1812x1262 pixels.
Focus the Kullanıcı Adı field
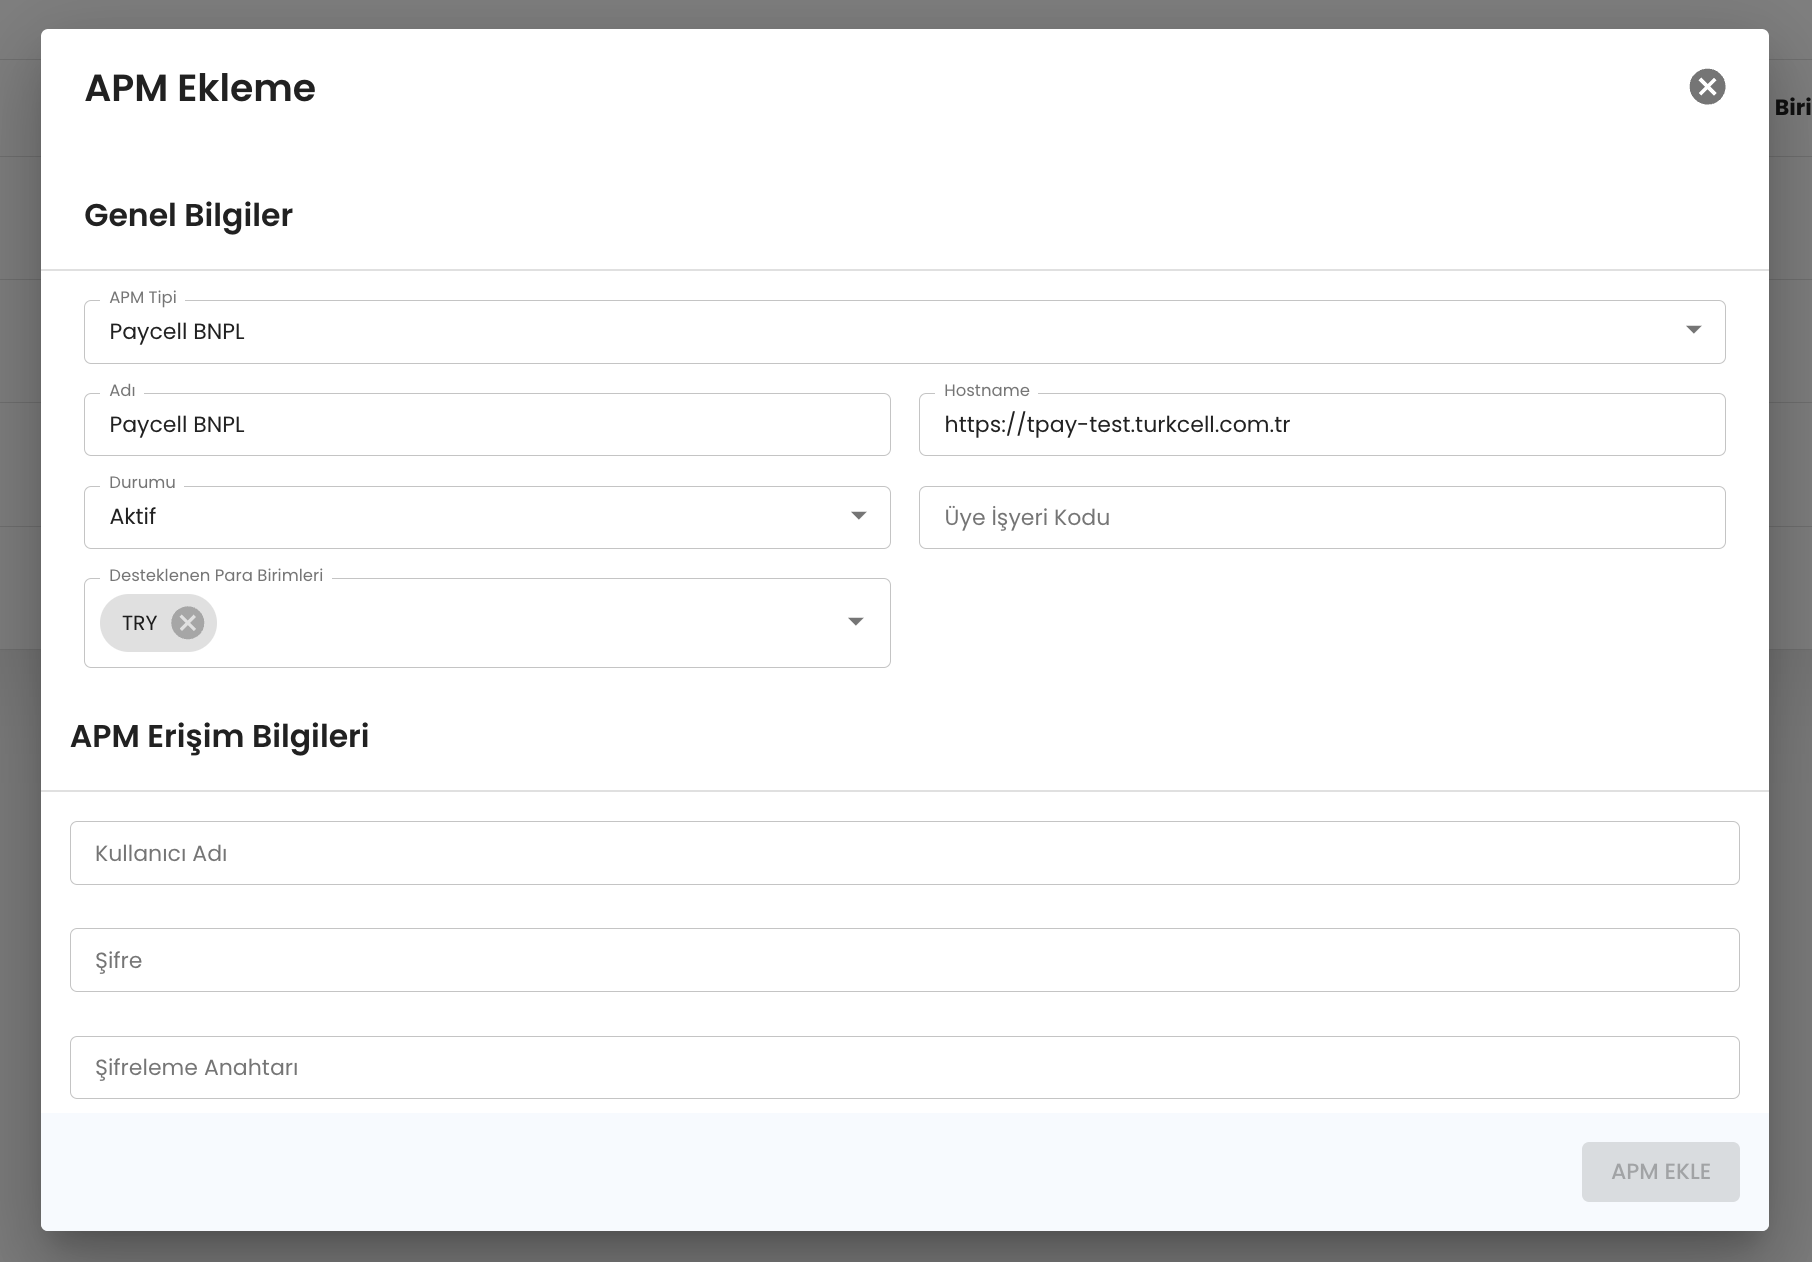[905, 853]
